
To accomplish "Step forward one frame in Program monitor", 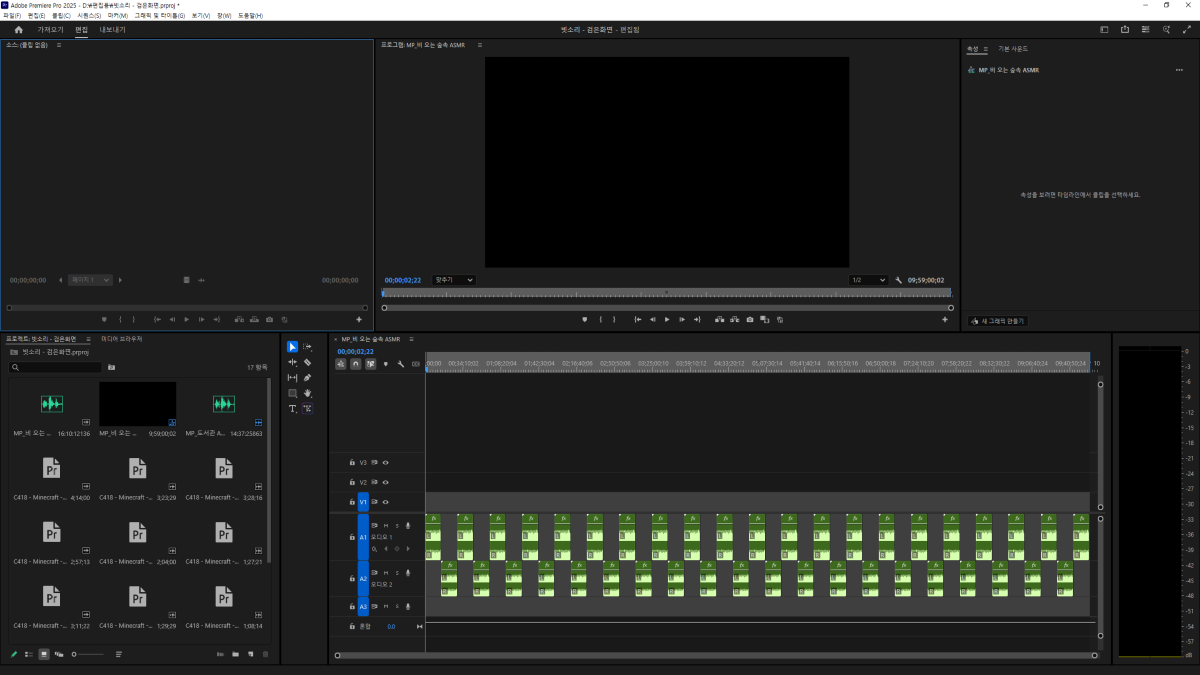I will click(x=682, y=319).
